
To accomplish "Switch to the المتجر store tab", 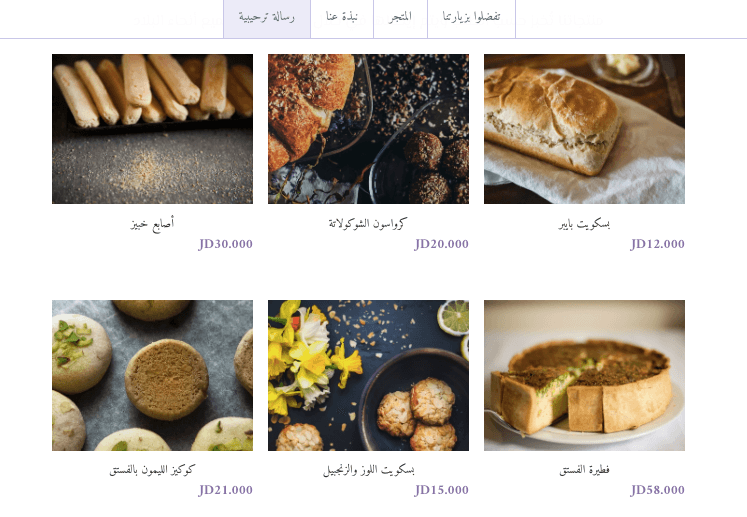I will pyautogui.click(x=400, y=18).
